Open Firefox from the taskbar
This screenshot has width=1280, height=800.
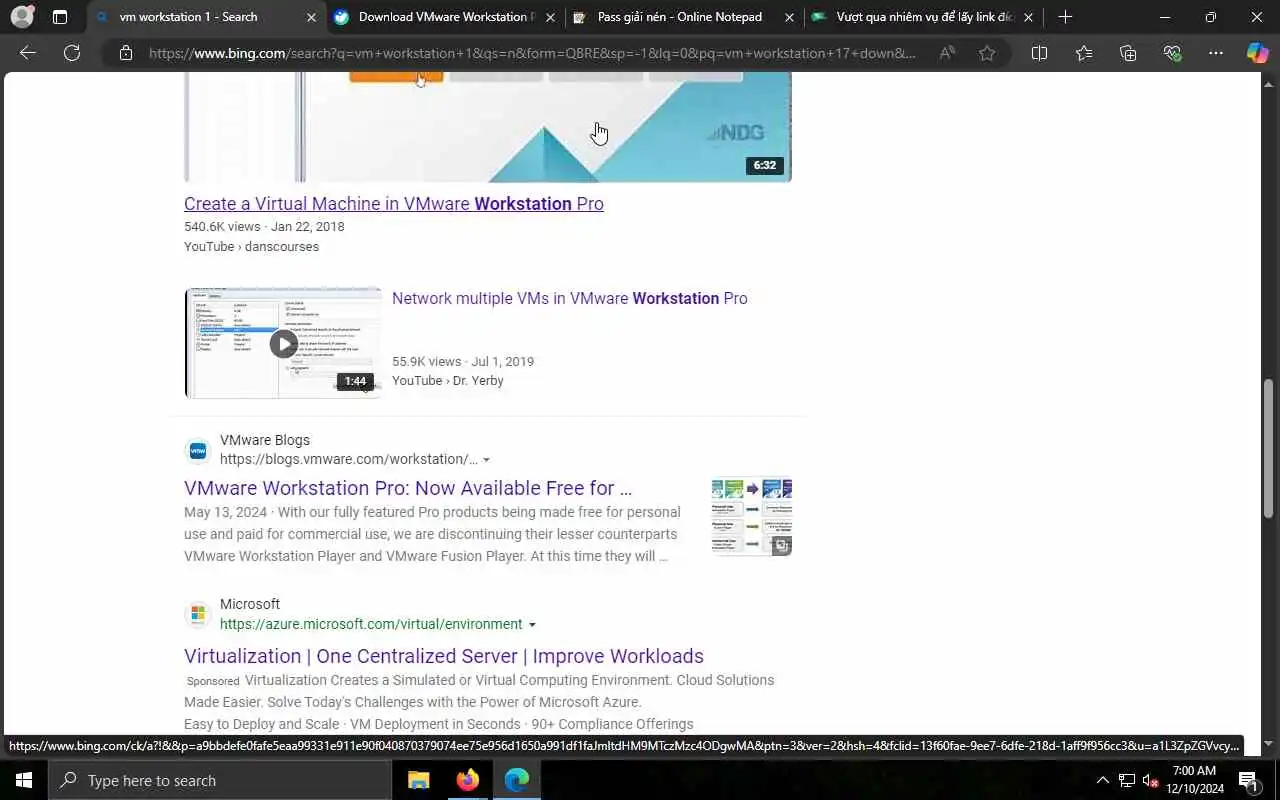coord(467,780)
